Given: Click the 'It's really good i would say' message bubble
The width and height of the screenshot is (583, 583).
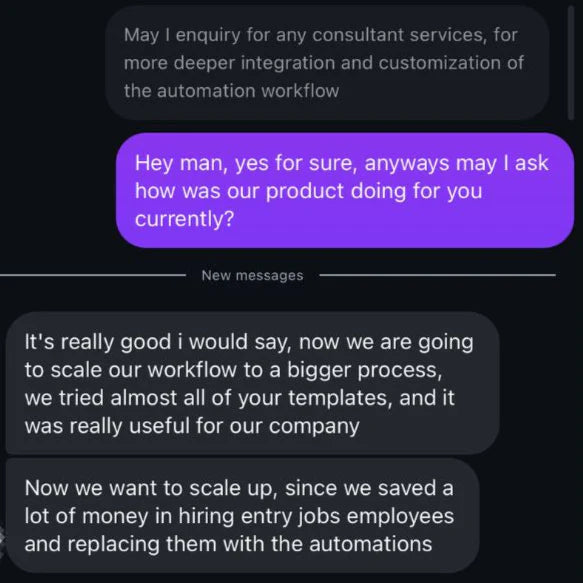Looking at the screenshot, I should 252,383.
